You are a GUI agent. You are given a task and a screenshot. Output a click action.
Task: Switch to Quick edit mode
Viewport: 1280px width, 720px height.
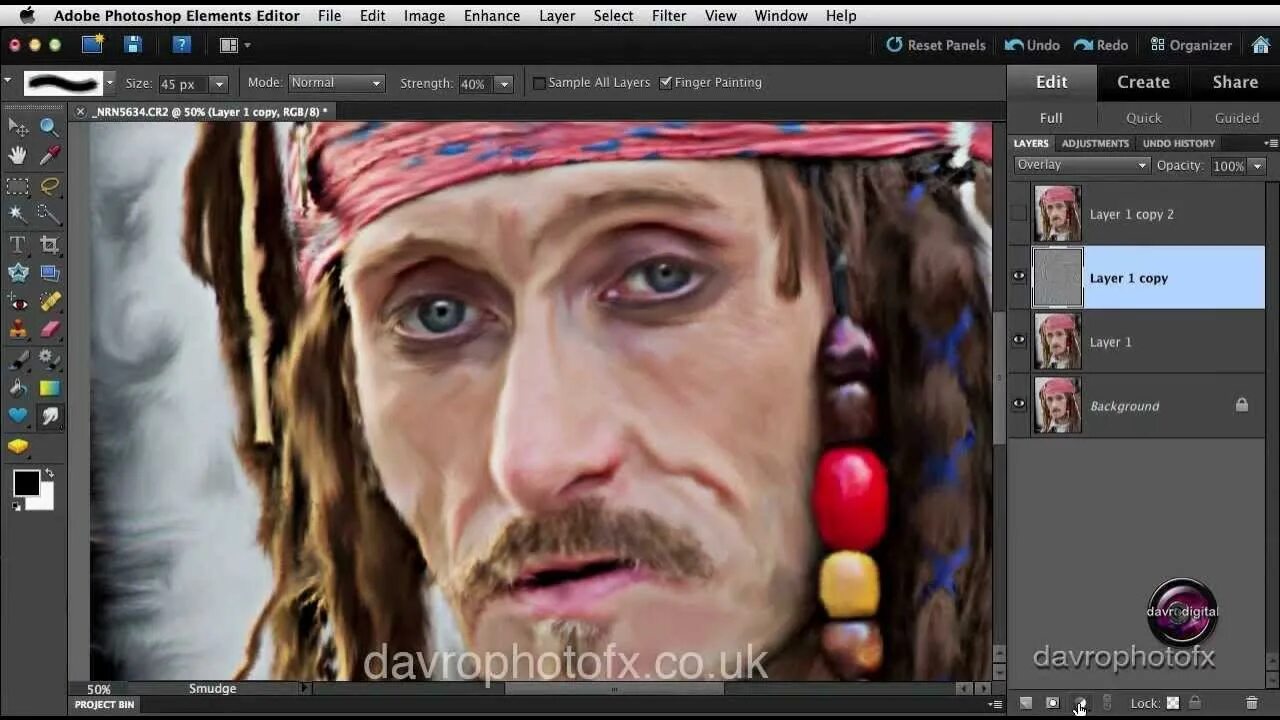point(1144,117)
